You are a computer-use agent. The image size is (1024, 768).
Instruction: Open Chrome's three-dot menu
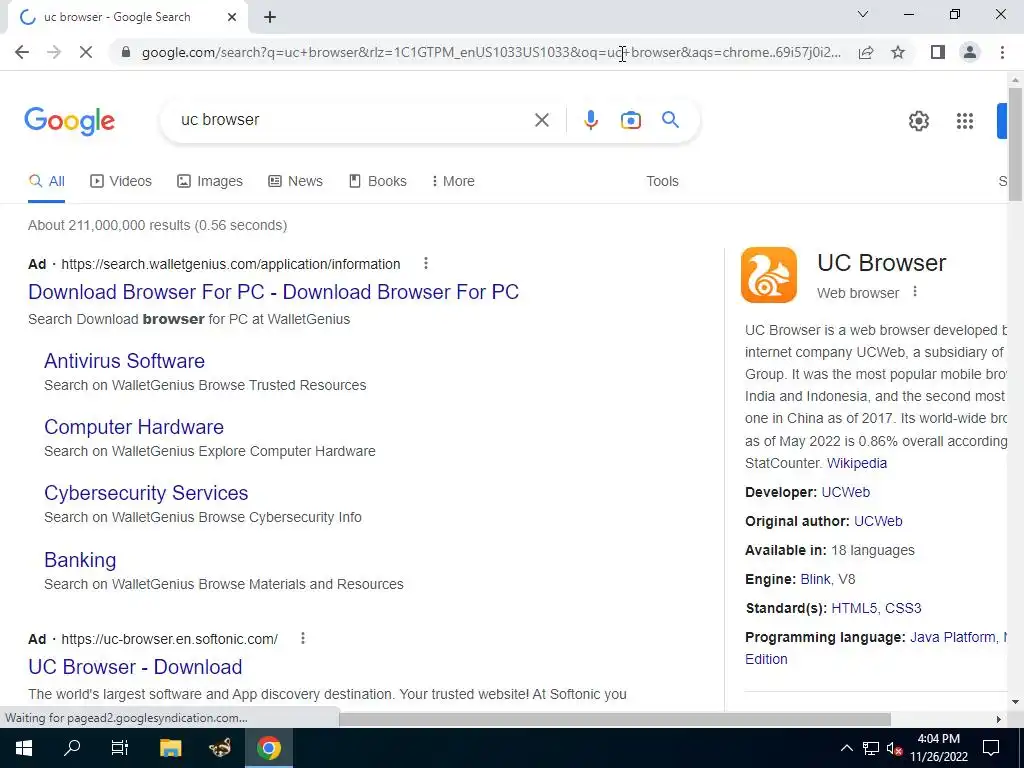point(1002,52)
